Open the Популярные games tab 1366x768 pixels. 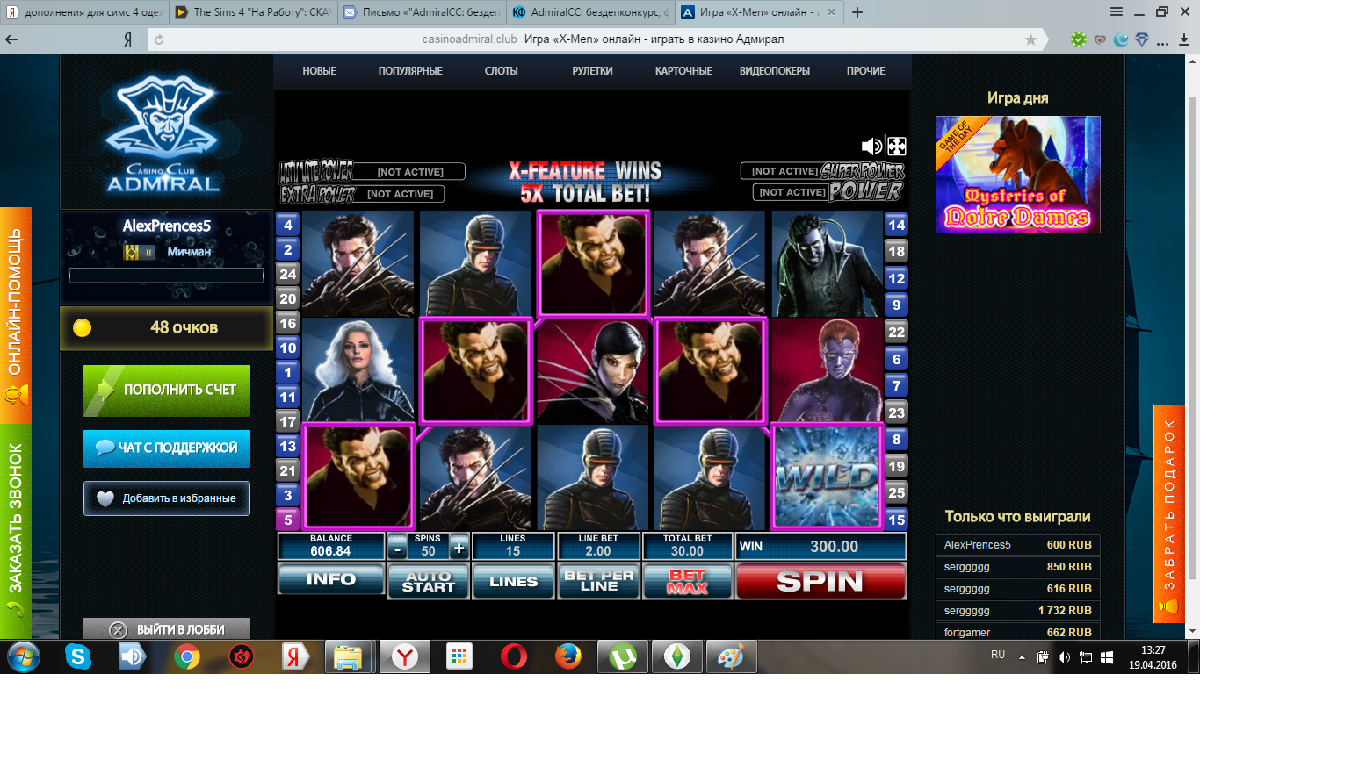tap(410, 72)
